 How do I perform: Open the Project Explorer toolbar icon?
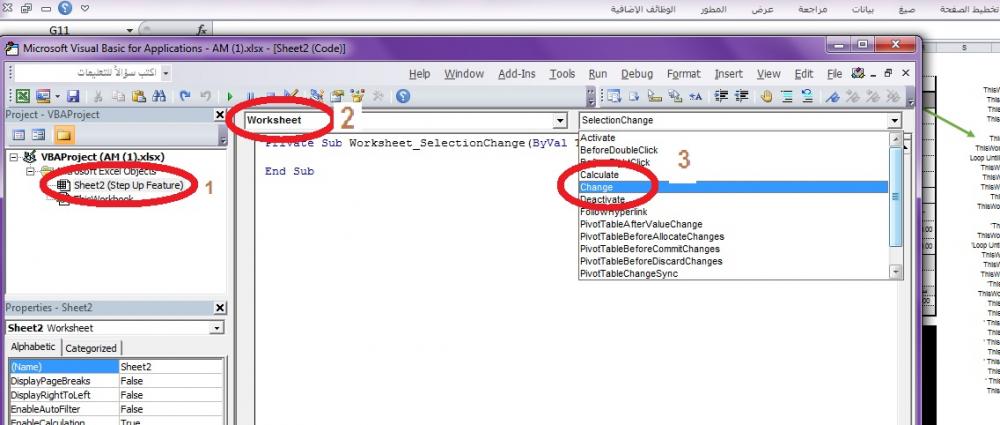pyautogui.click(x=316, y=96)
